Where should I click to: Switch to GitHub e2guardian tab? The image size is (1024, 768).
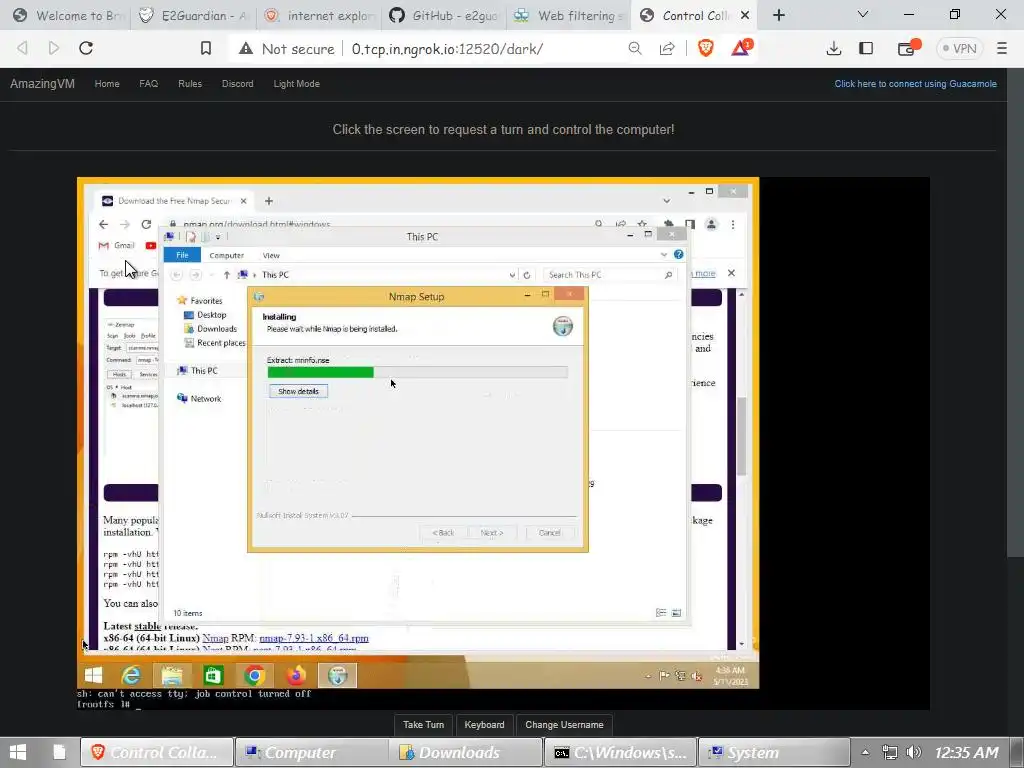444,15
